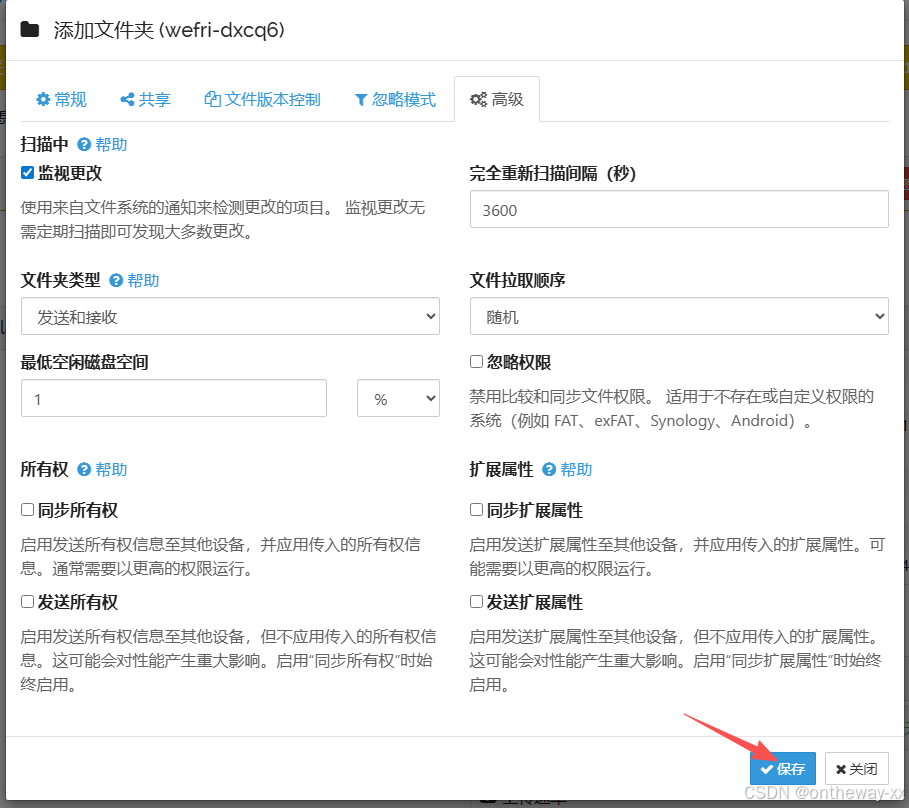Screen dimensions: 909x808
Task: Open the percent unit dropdown
Action: [398, 398]
